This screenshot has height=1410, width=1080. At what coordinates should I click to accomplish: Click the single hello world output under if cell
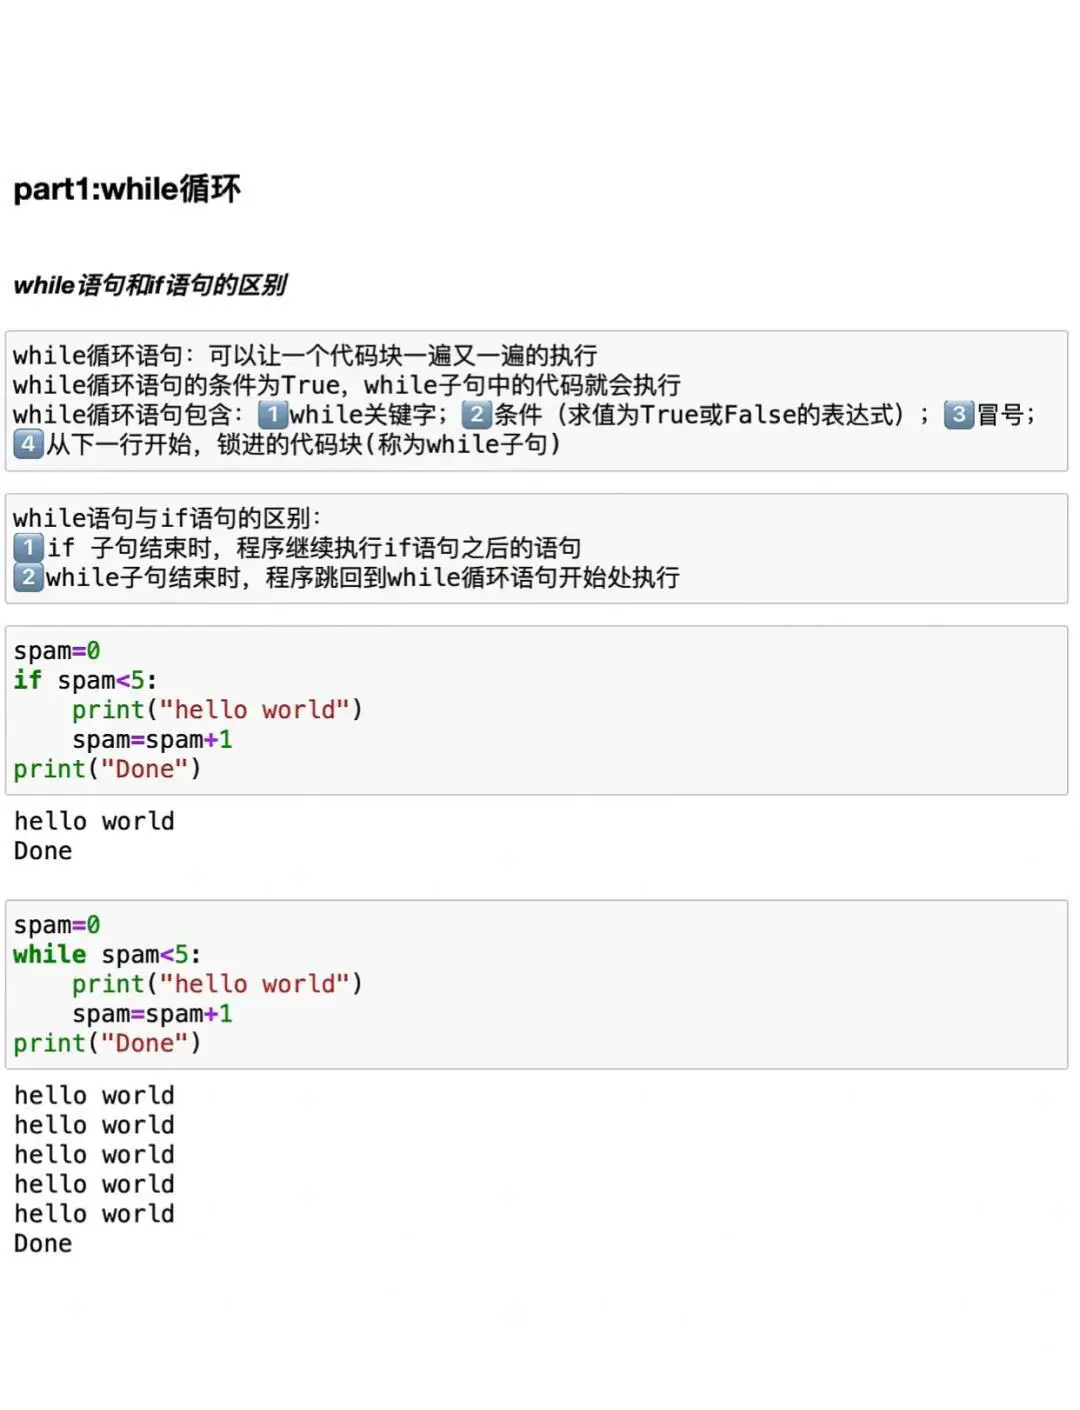click(x=94, y=821)
